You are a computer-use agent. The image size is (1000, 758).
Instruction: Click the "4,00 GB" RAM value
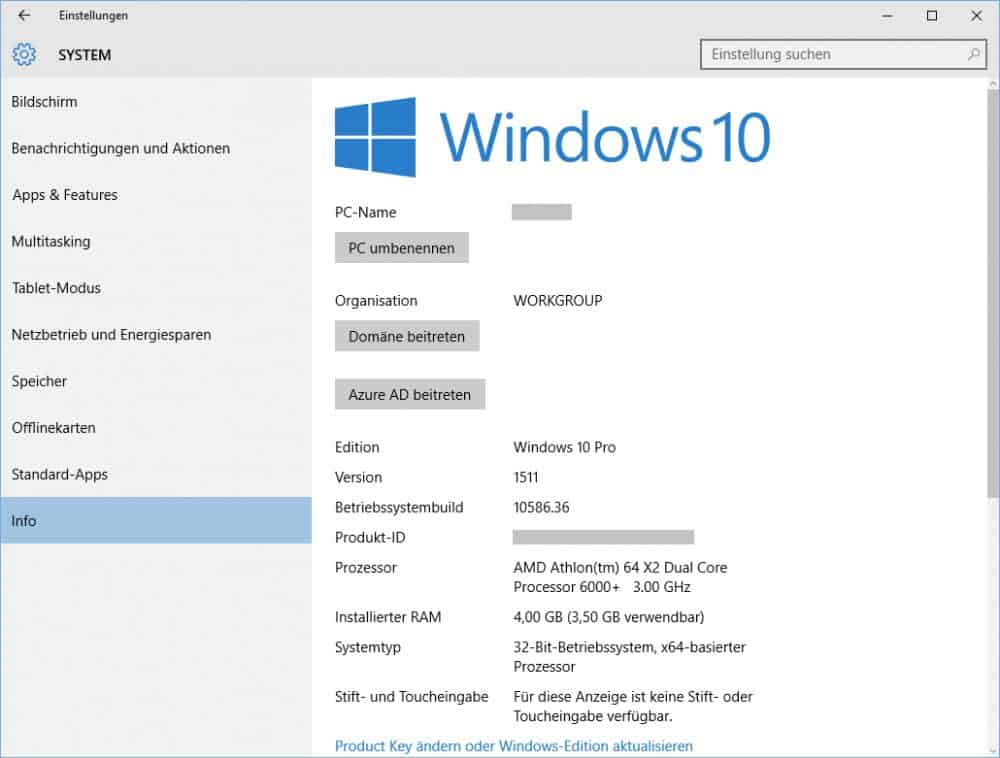[609, 617]
